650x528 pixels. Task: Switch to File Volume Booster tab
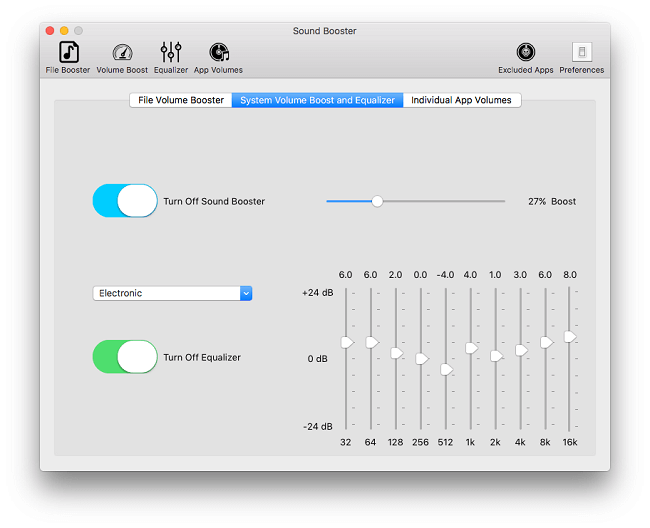click(x=181, y=100)
